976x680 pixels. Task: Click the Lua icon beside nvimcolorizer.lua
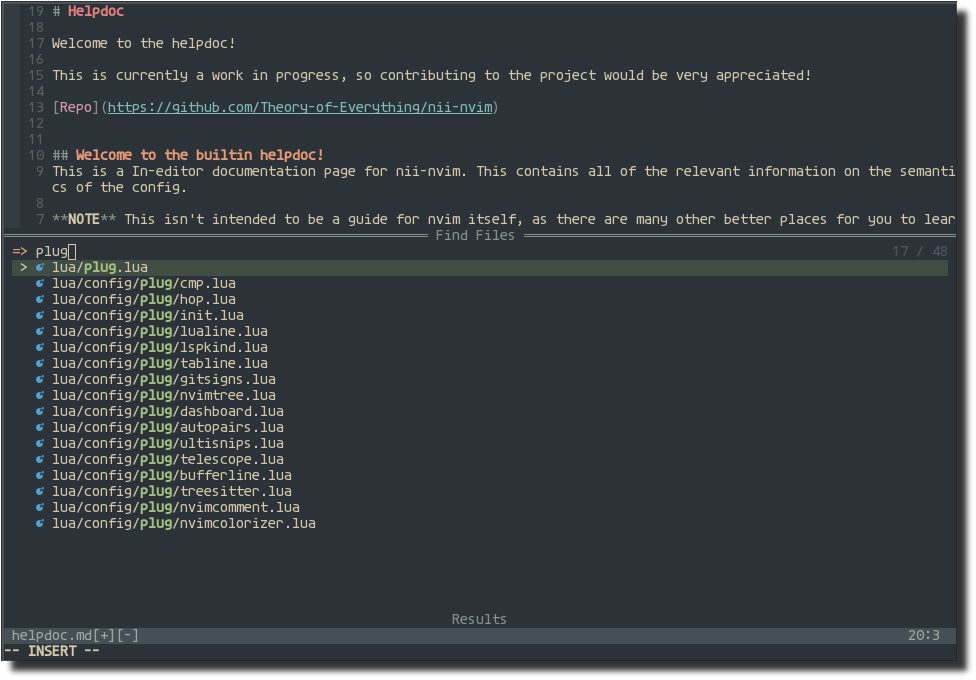(40, 524)
